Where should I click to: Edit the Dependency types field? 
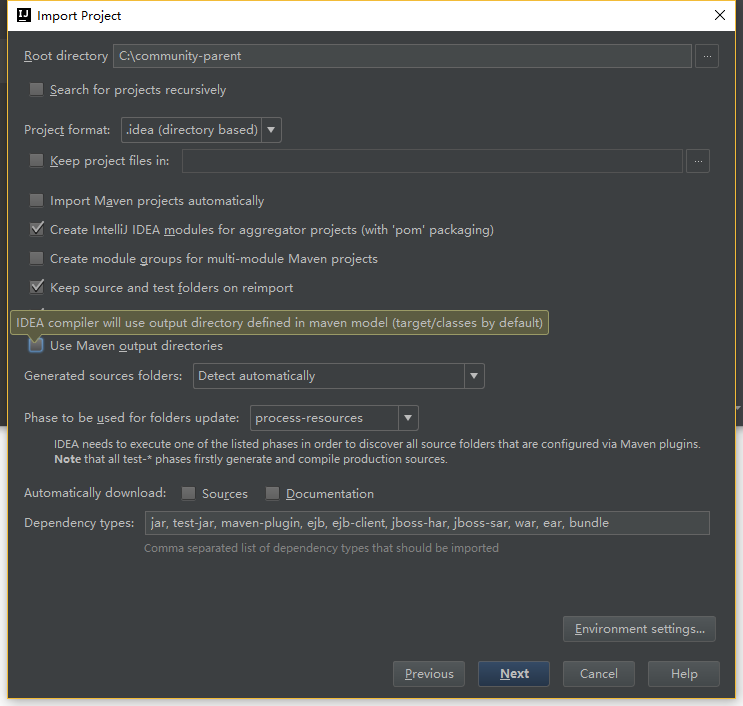(427, 523)
